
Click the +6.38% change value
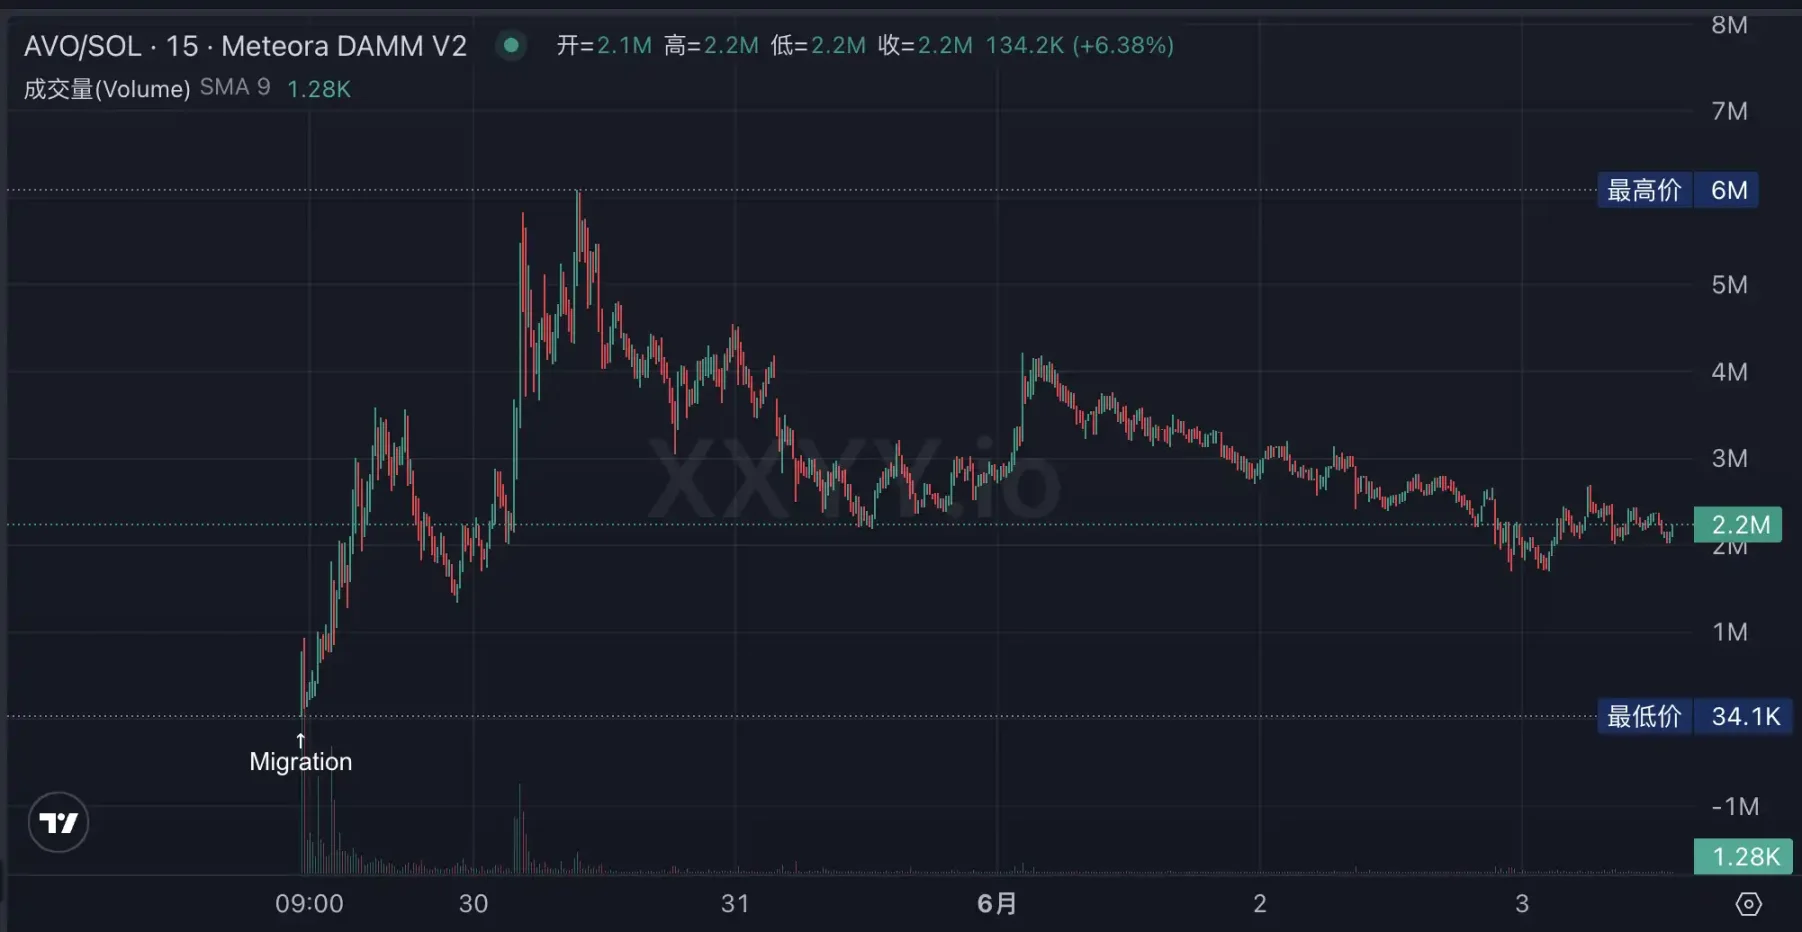point(1123,45)
